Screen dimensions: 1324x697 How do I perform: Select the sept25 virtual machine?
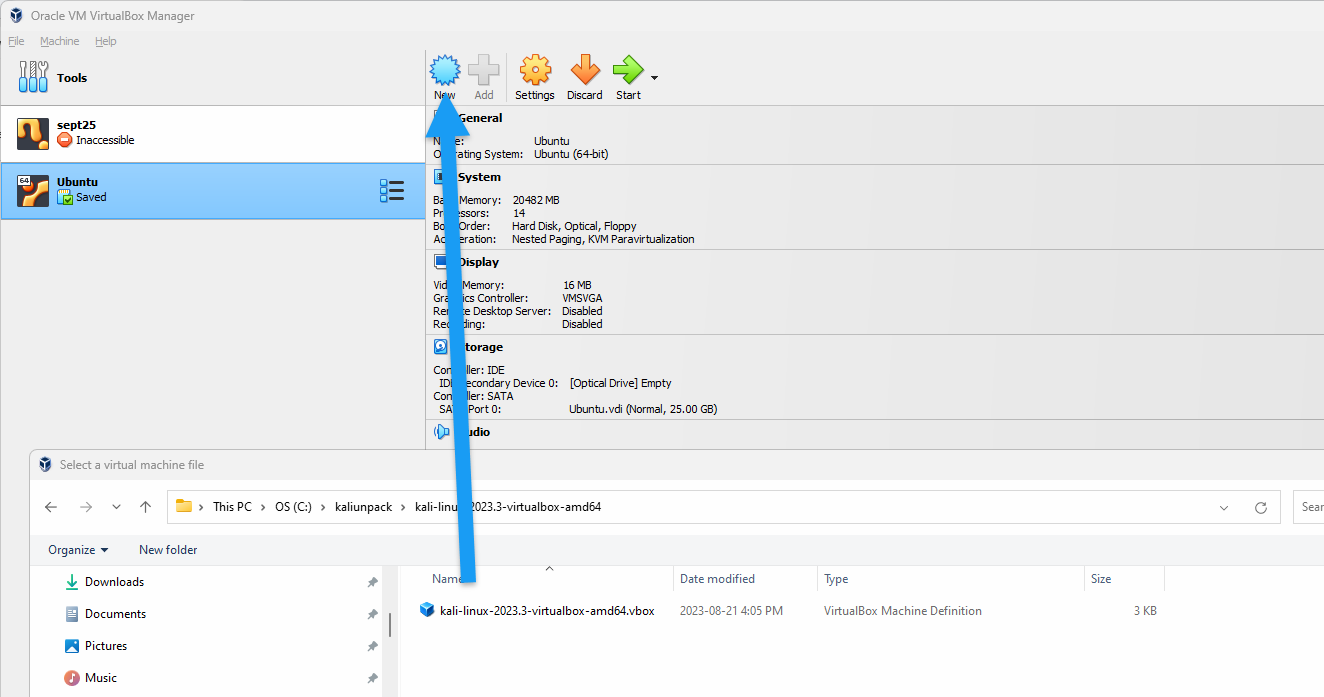point(213,134)
